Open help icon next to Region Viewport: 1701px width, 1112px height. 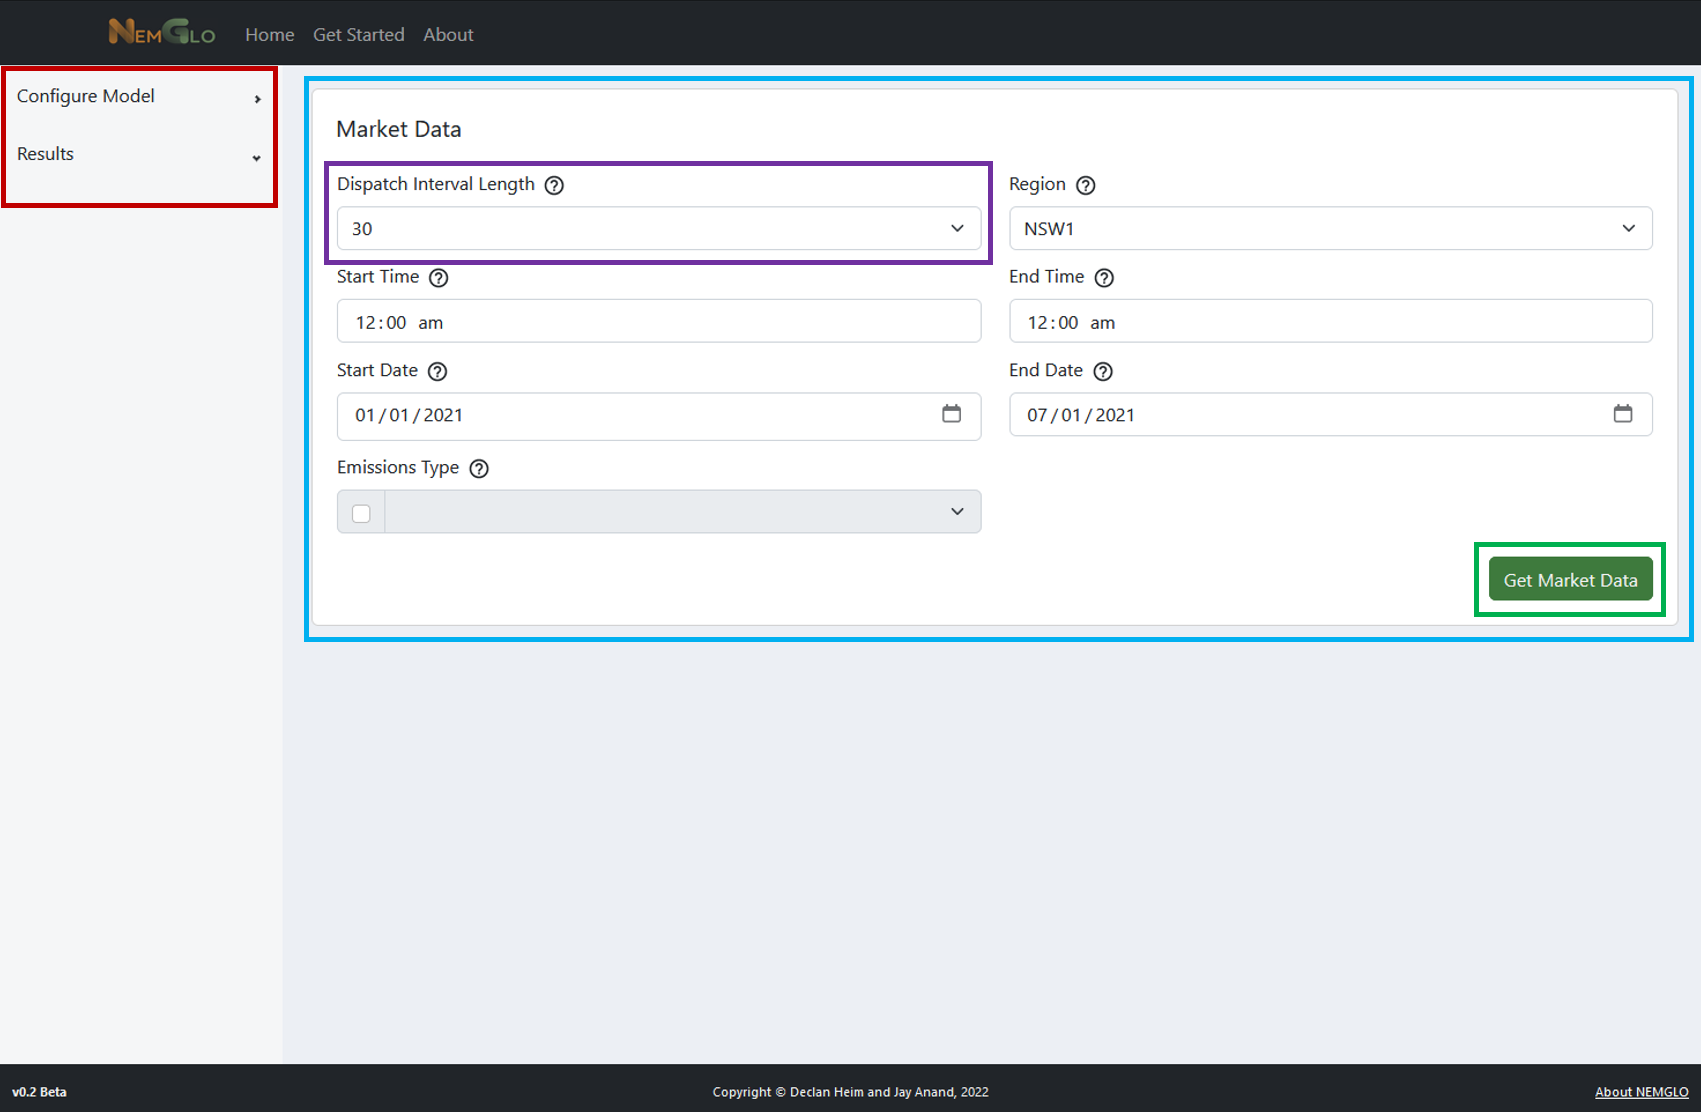[x=1086, y=185]
